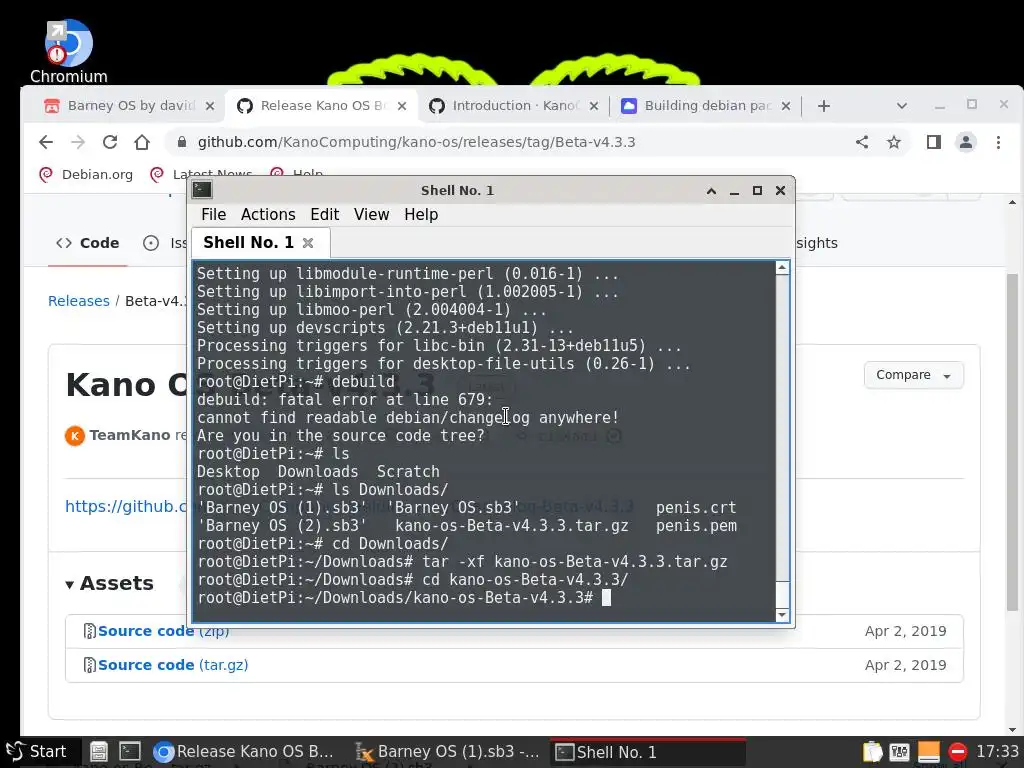Click the terminal icon in Shell title bar
The height and width of the screenshot is (768, 1024).
202,190
